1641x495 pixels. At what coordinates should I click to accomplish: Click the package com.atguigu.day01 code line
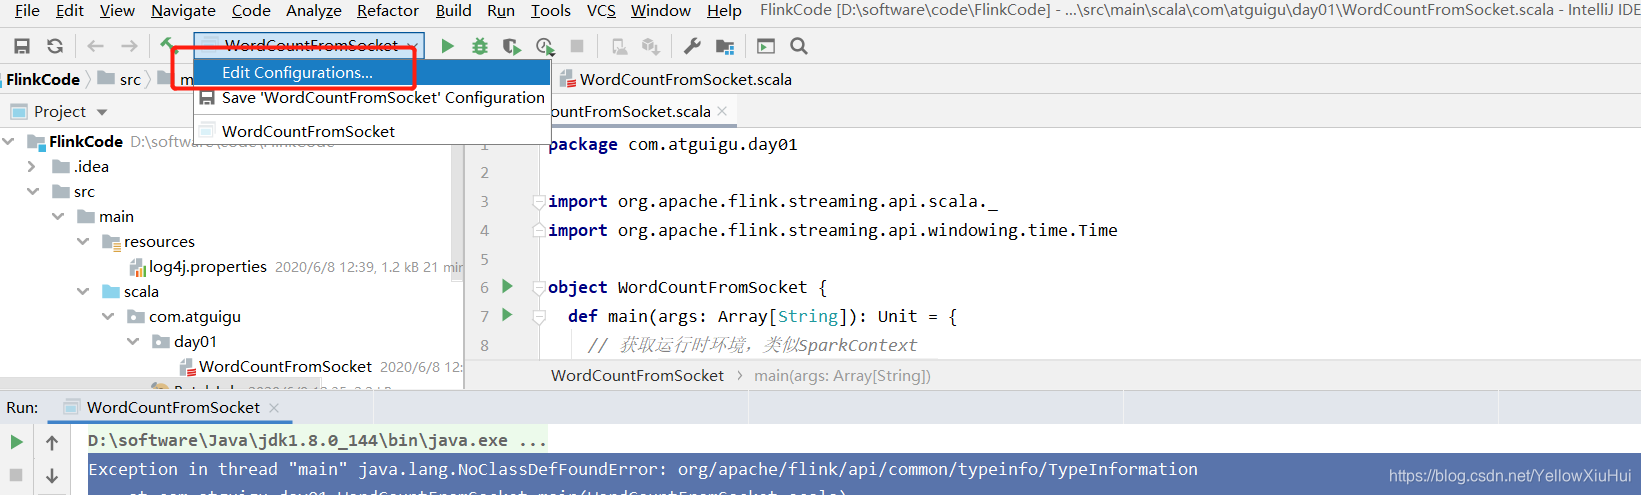pyautogui.click(x=672, y=144)
